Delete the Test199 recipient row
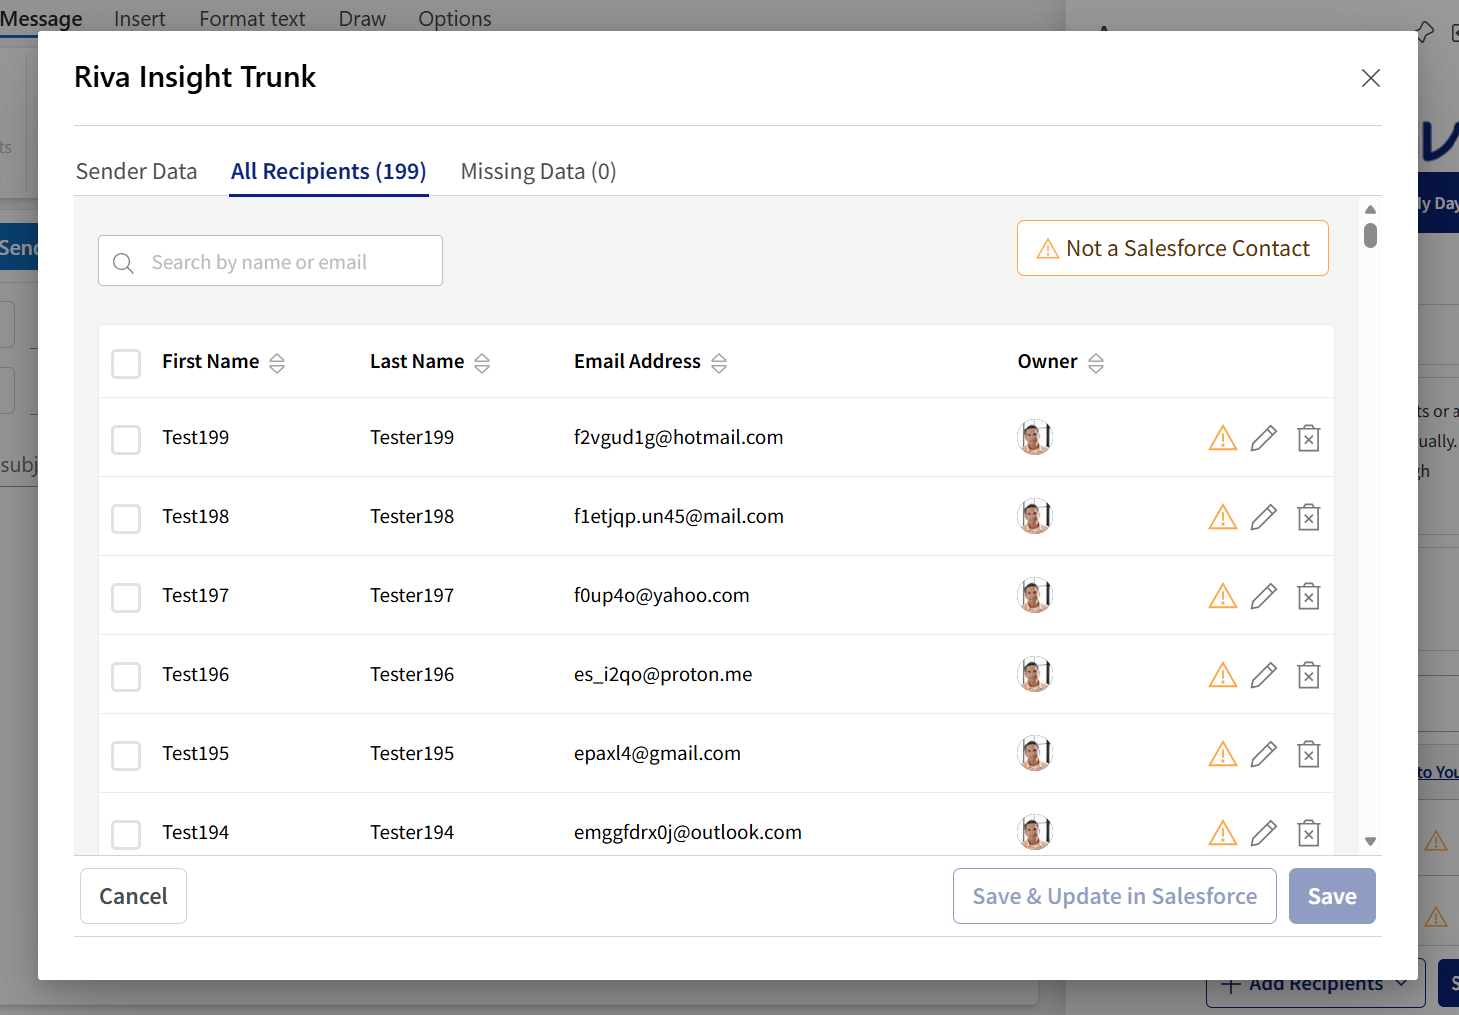Viewport: 1459px width, 1015px height. [1308, 438]
